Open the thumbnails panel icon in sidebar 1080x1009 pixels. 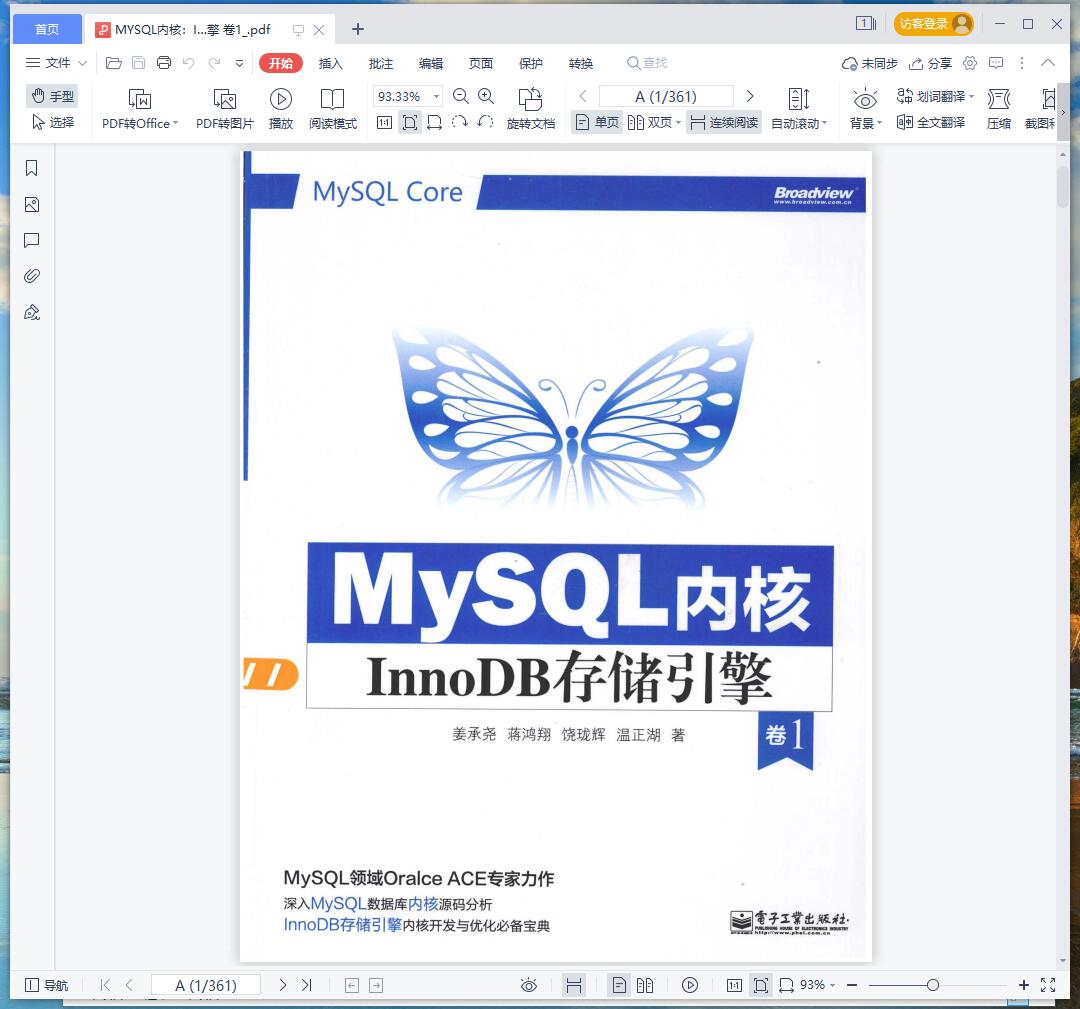coord(32,205)
